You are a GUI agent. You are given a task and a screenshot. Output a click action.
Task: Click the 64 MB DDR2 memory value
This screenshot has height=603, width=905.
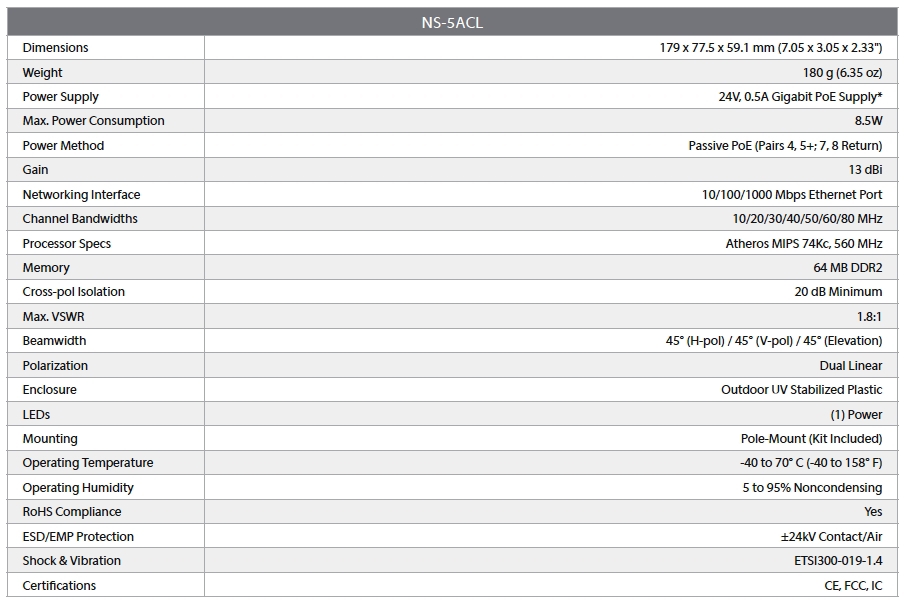coord(848,268)
